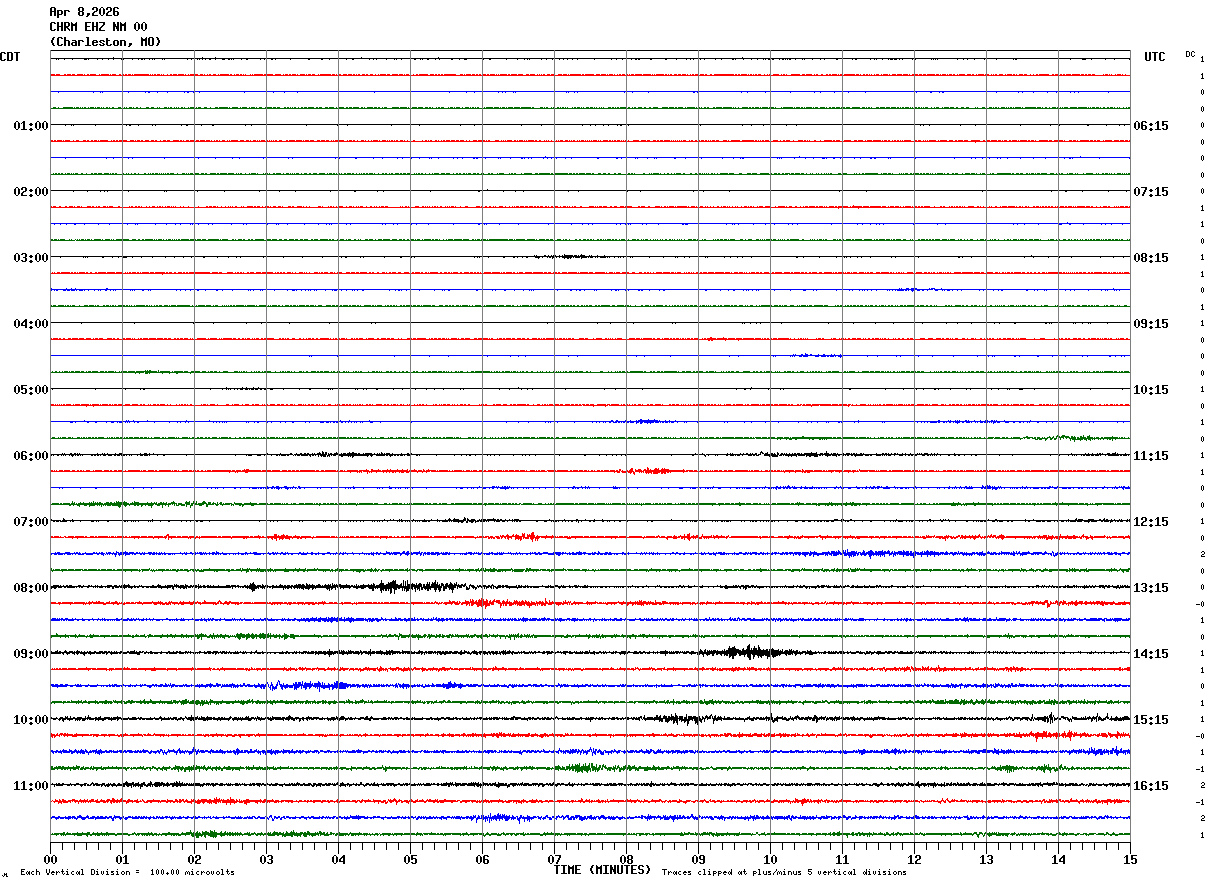1210x886 pixels.
Task: Click the 16:15 UTC time label
Action: tap(1151, 786)
